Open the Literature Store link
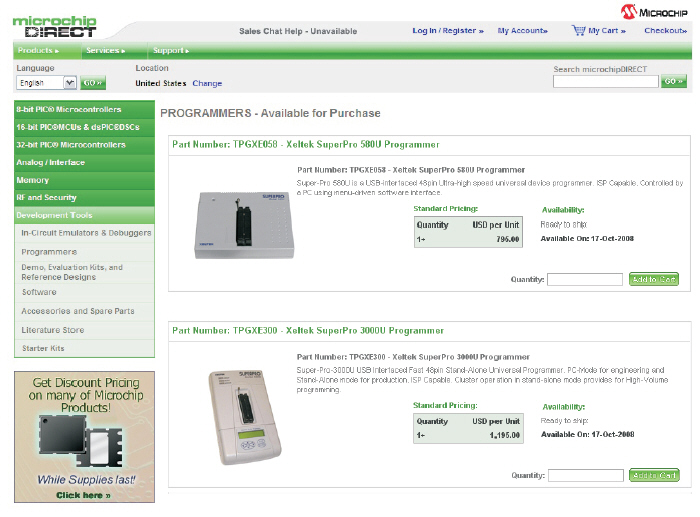 click(53, 330)
